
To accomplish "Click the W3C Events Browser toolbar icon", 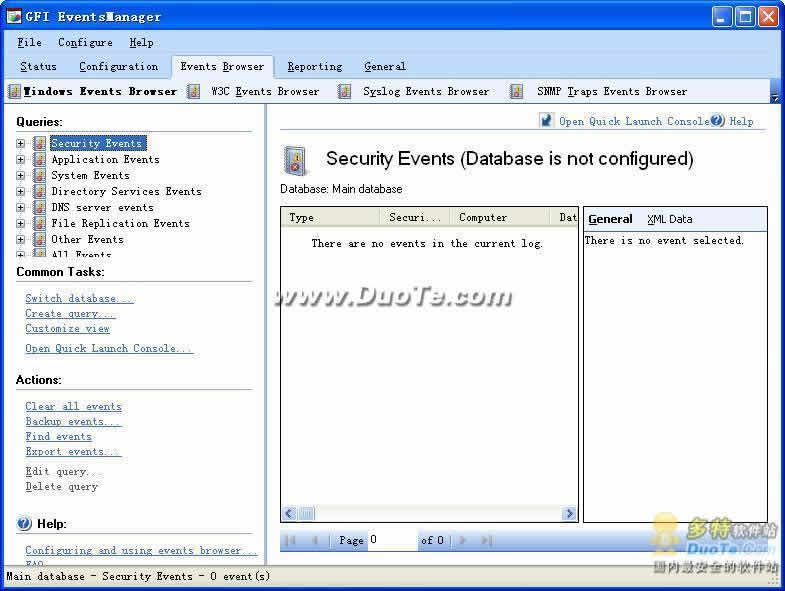I will (x=194, y=91).
